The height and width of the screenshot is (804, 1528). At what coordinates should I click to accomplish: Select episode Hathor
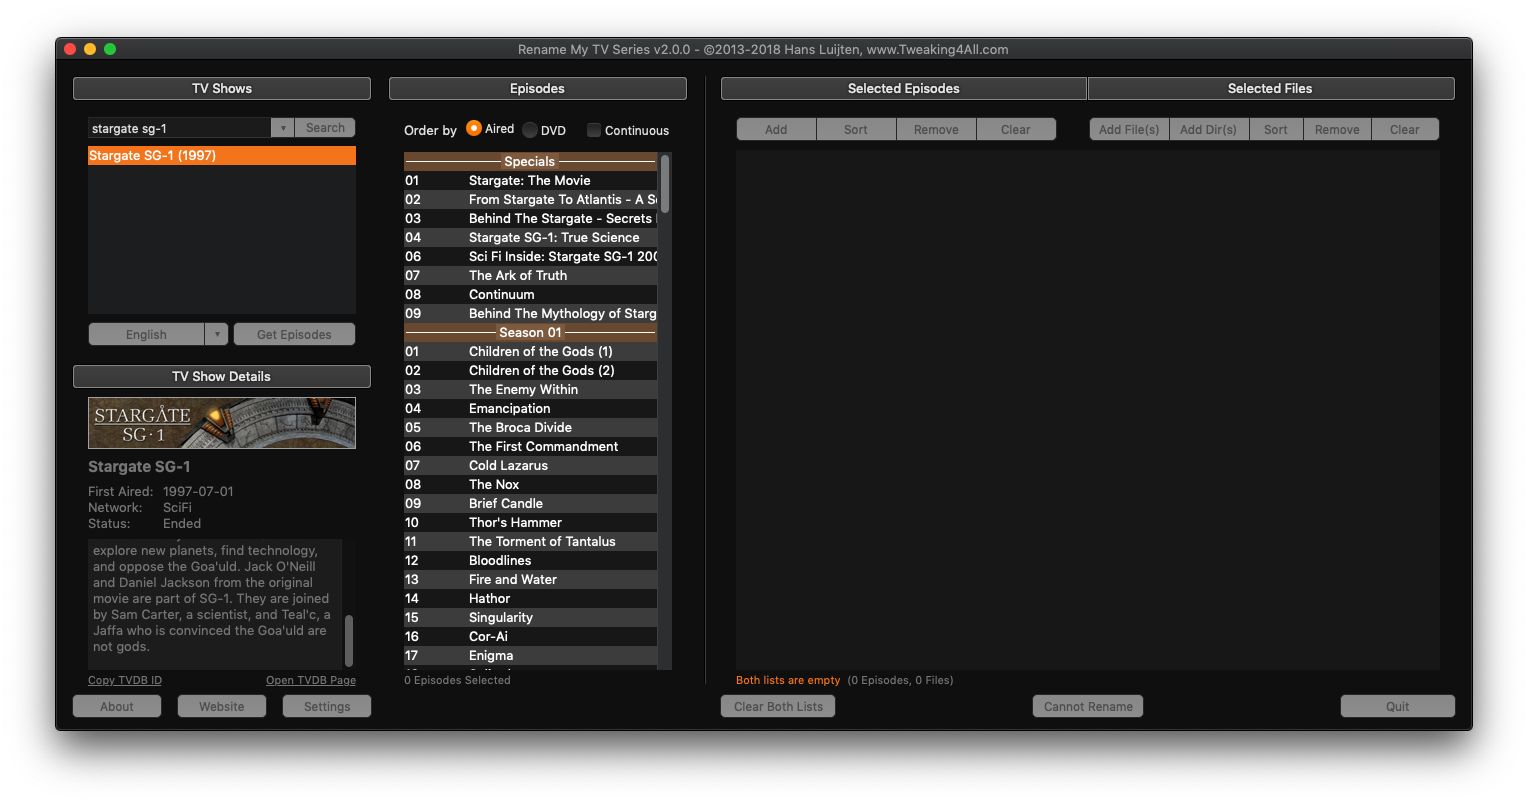tap(530, 598)
